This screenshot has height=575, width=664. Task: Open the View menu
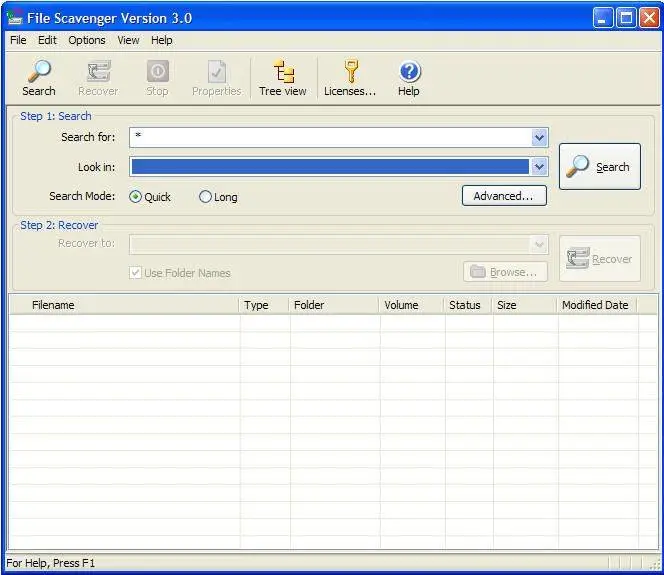(128, 40)
